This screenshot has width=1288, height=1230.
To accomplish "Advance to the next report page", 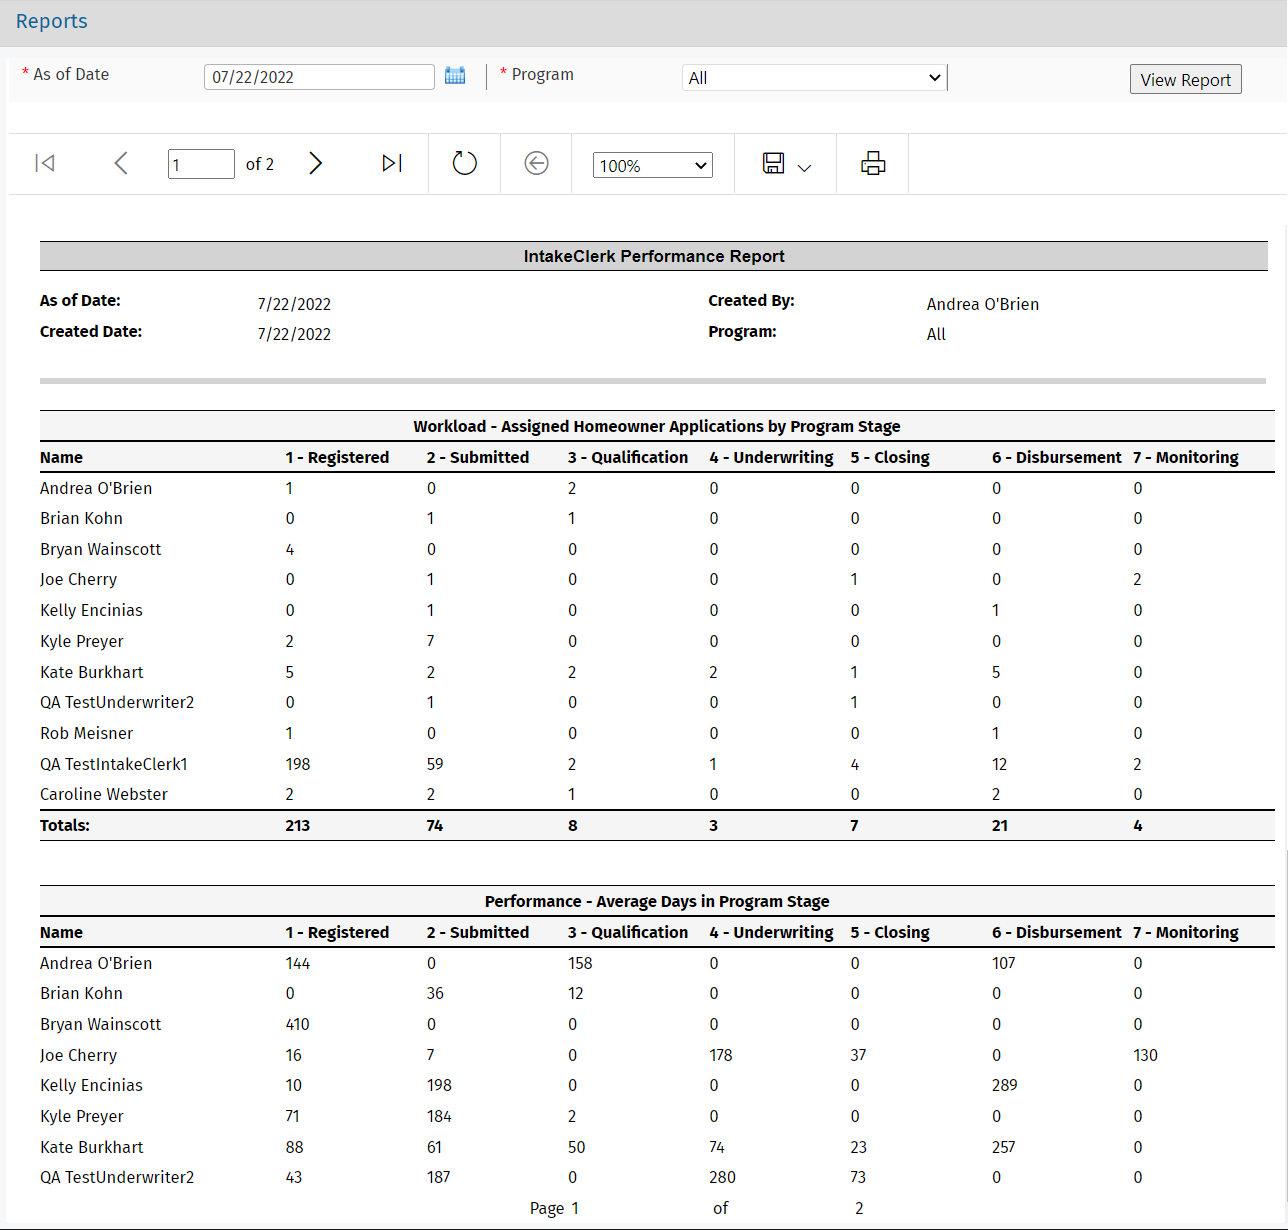I will 316,163.
